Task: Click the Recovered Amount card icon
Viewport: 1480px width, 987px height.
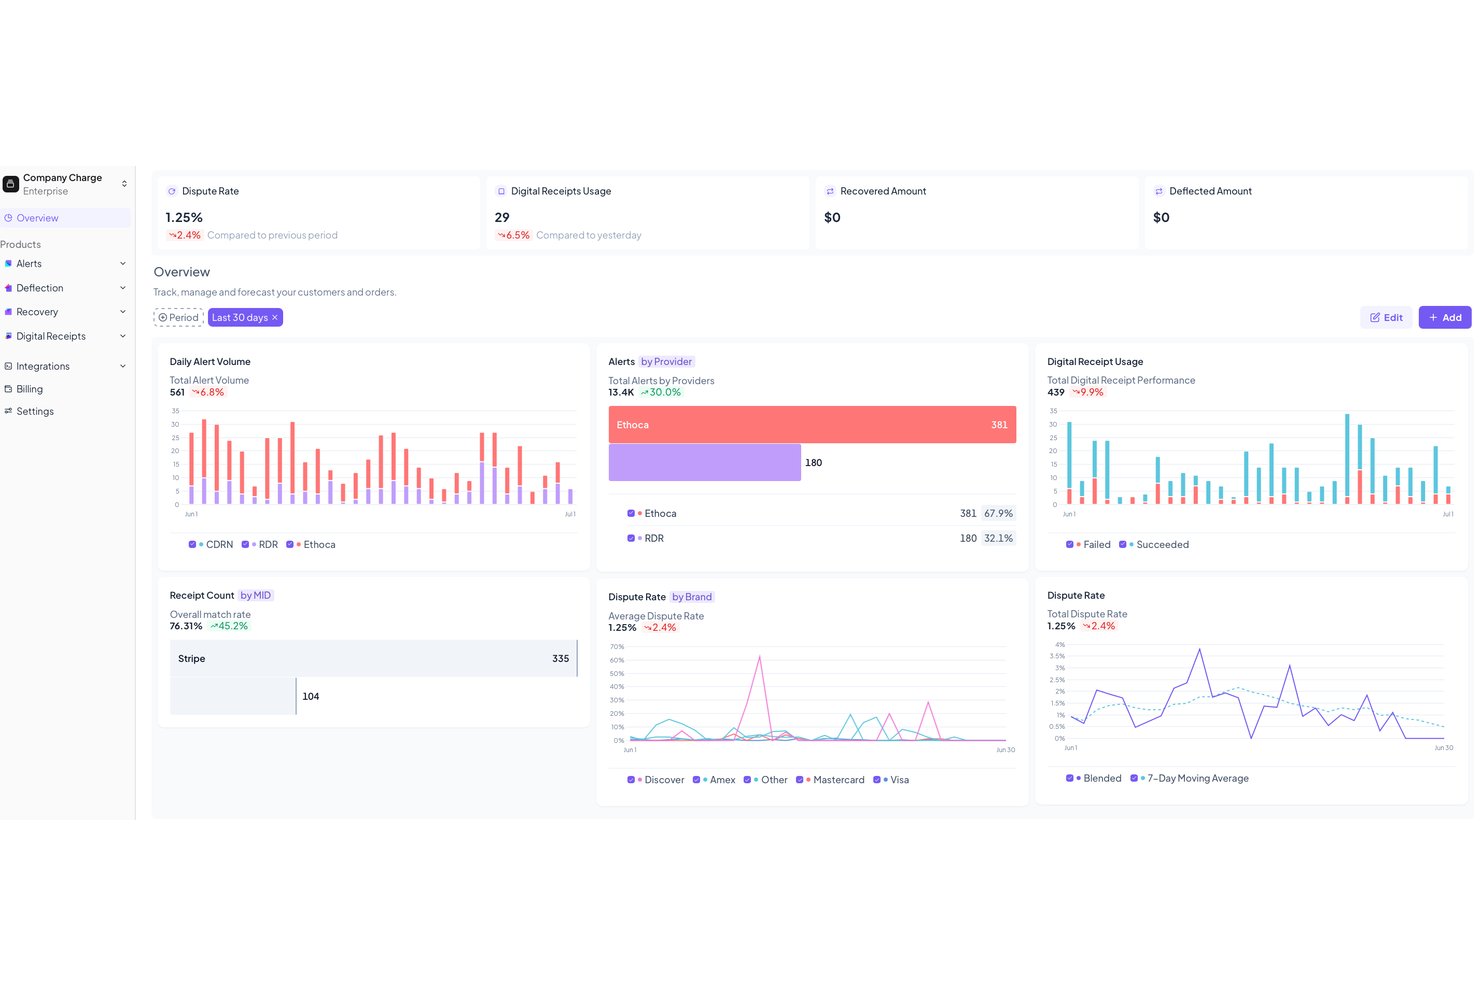Action: click(830, 191)
